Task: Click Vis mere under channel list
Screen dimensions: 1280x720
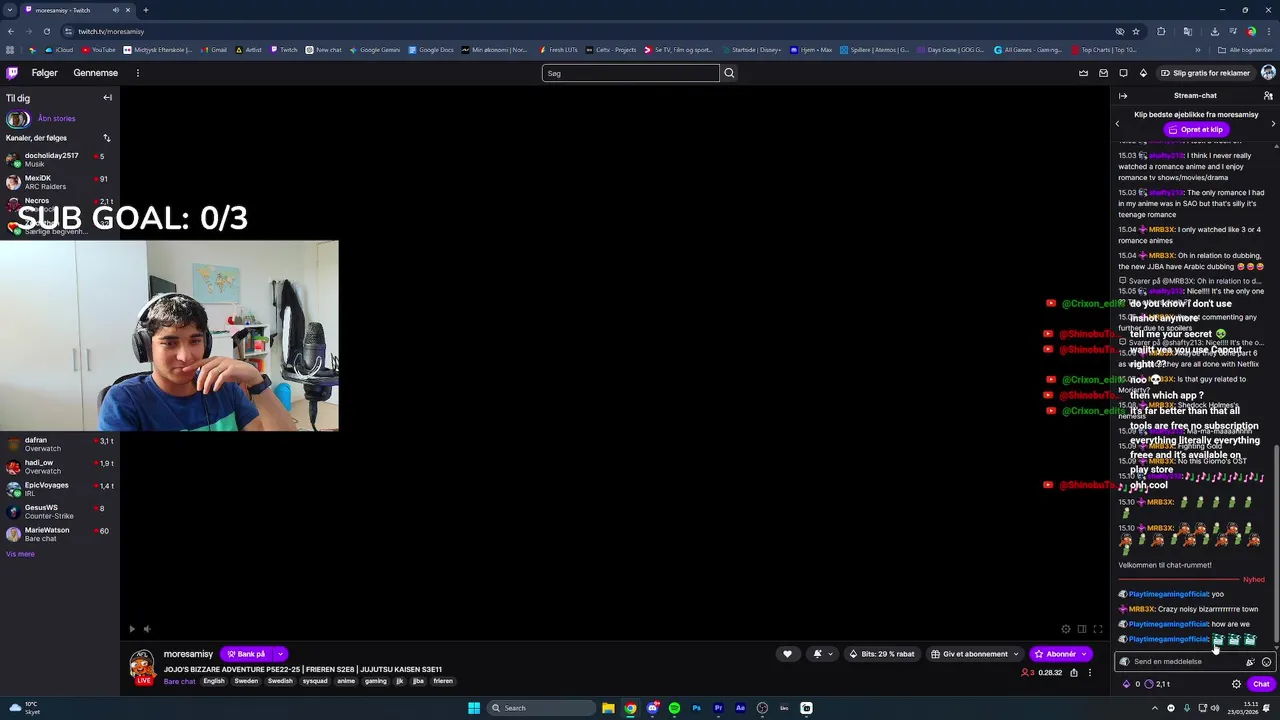Action: click(x=20, y=554)
